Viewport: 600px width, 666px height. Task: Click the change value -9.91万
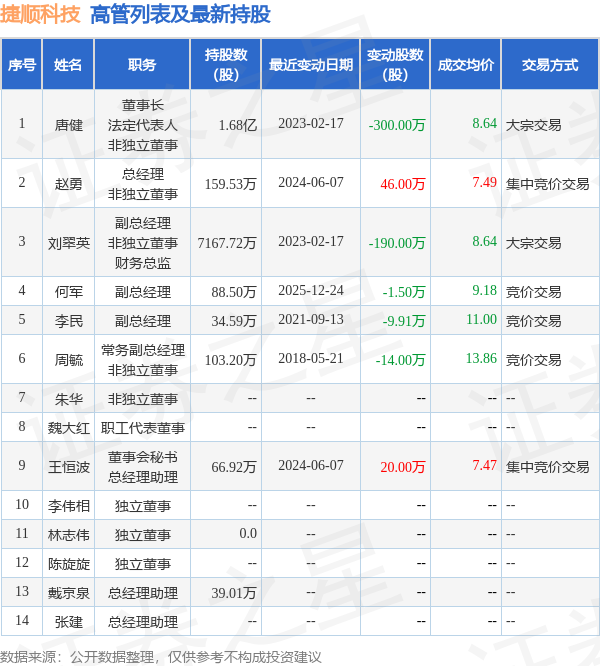point(403,321)
